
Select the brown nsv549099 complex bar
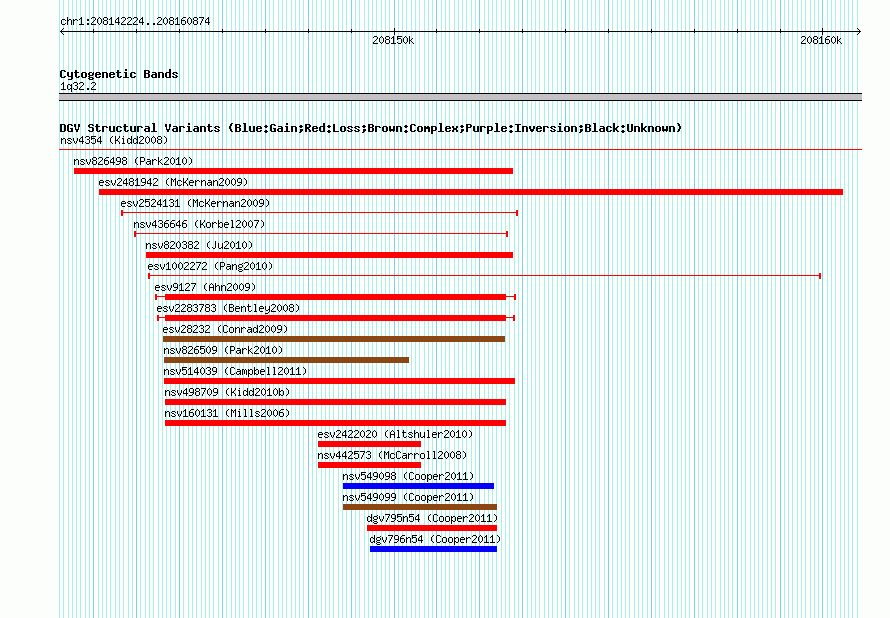pos(420,507)
